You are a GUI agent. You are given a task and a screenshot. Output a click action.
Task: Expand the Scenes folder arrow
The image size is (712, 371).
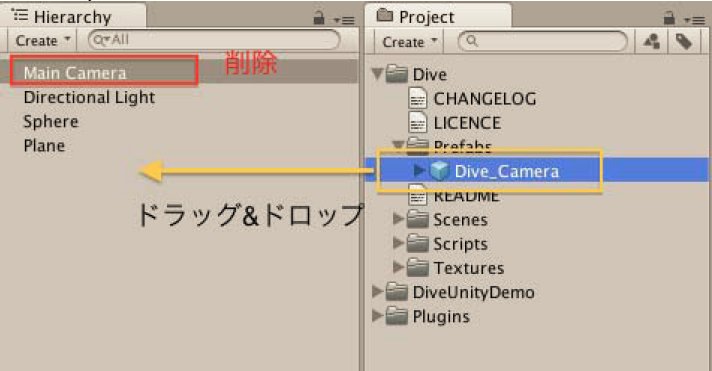398,219
